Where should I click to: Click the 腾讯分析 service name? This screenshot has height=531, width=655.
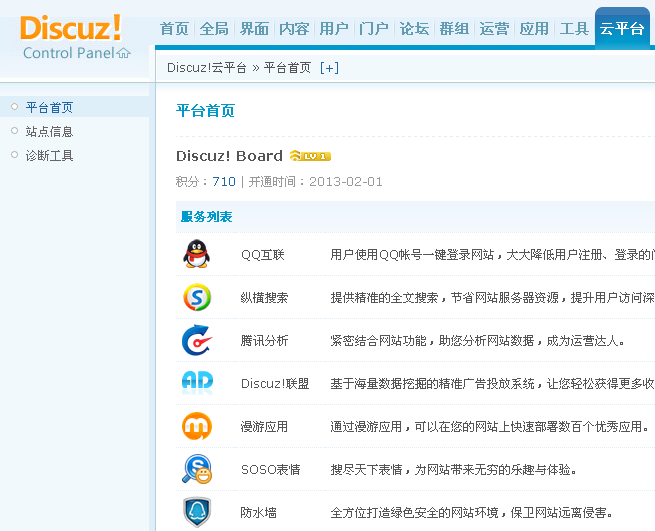click(264, 340)
